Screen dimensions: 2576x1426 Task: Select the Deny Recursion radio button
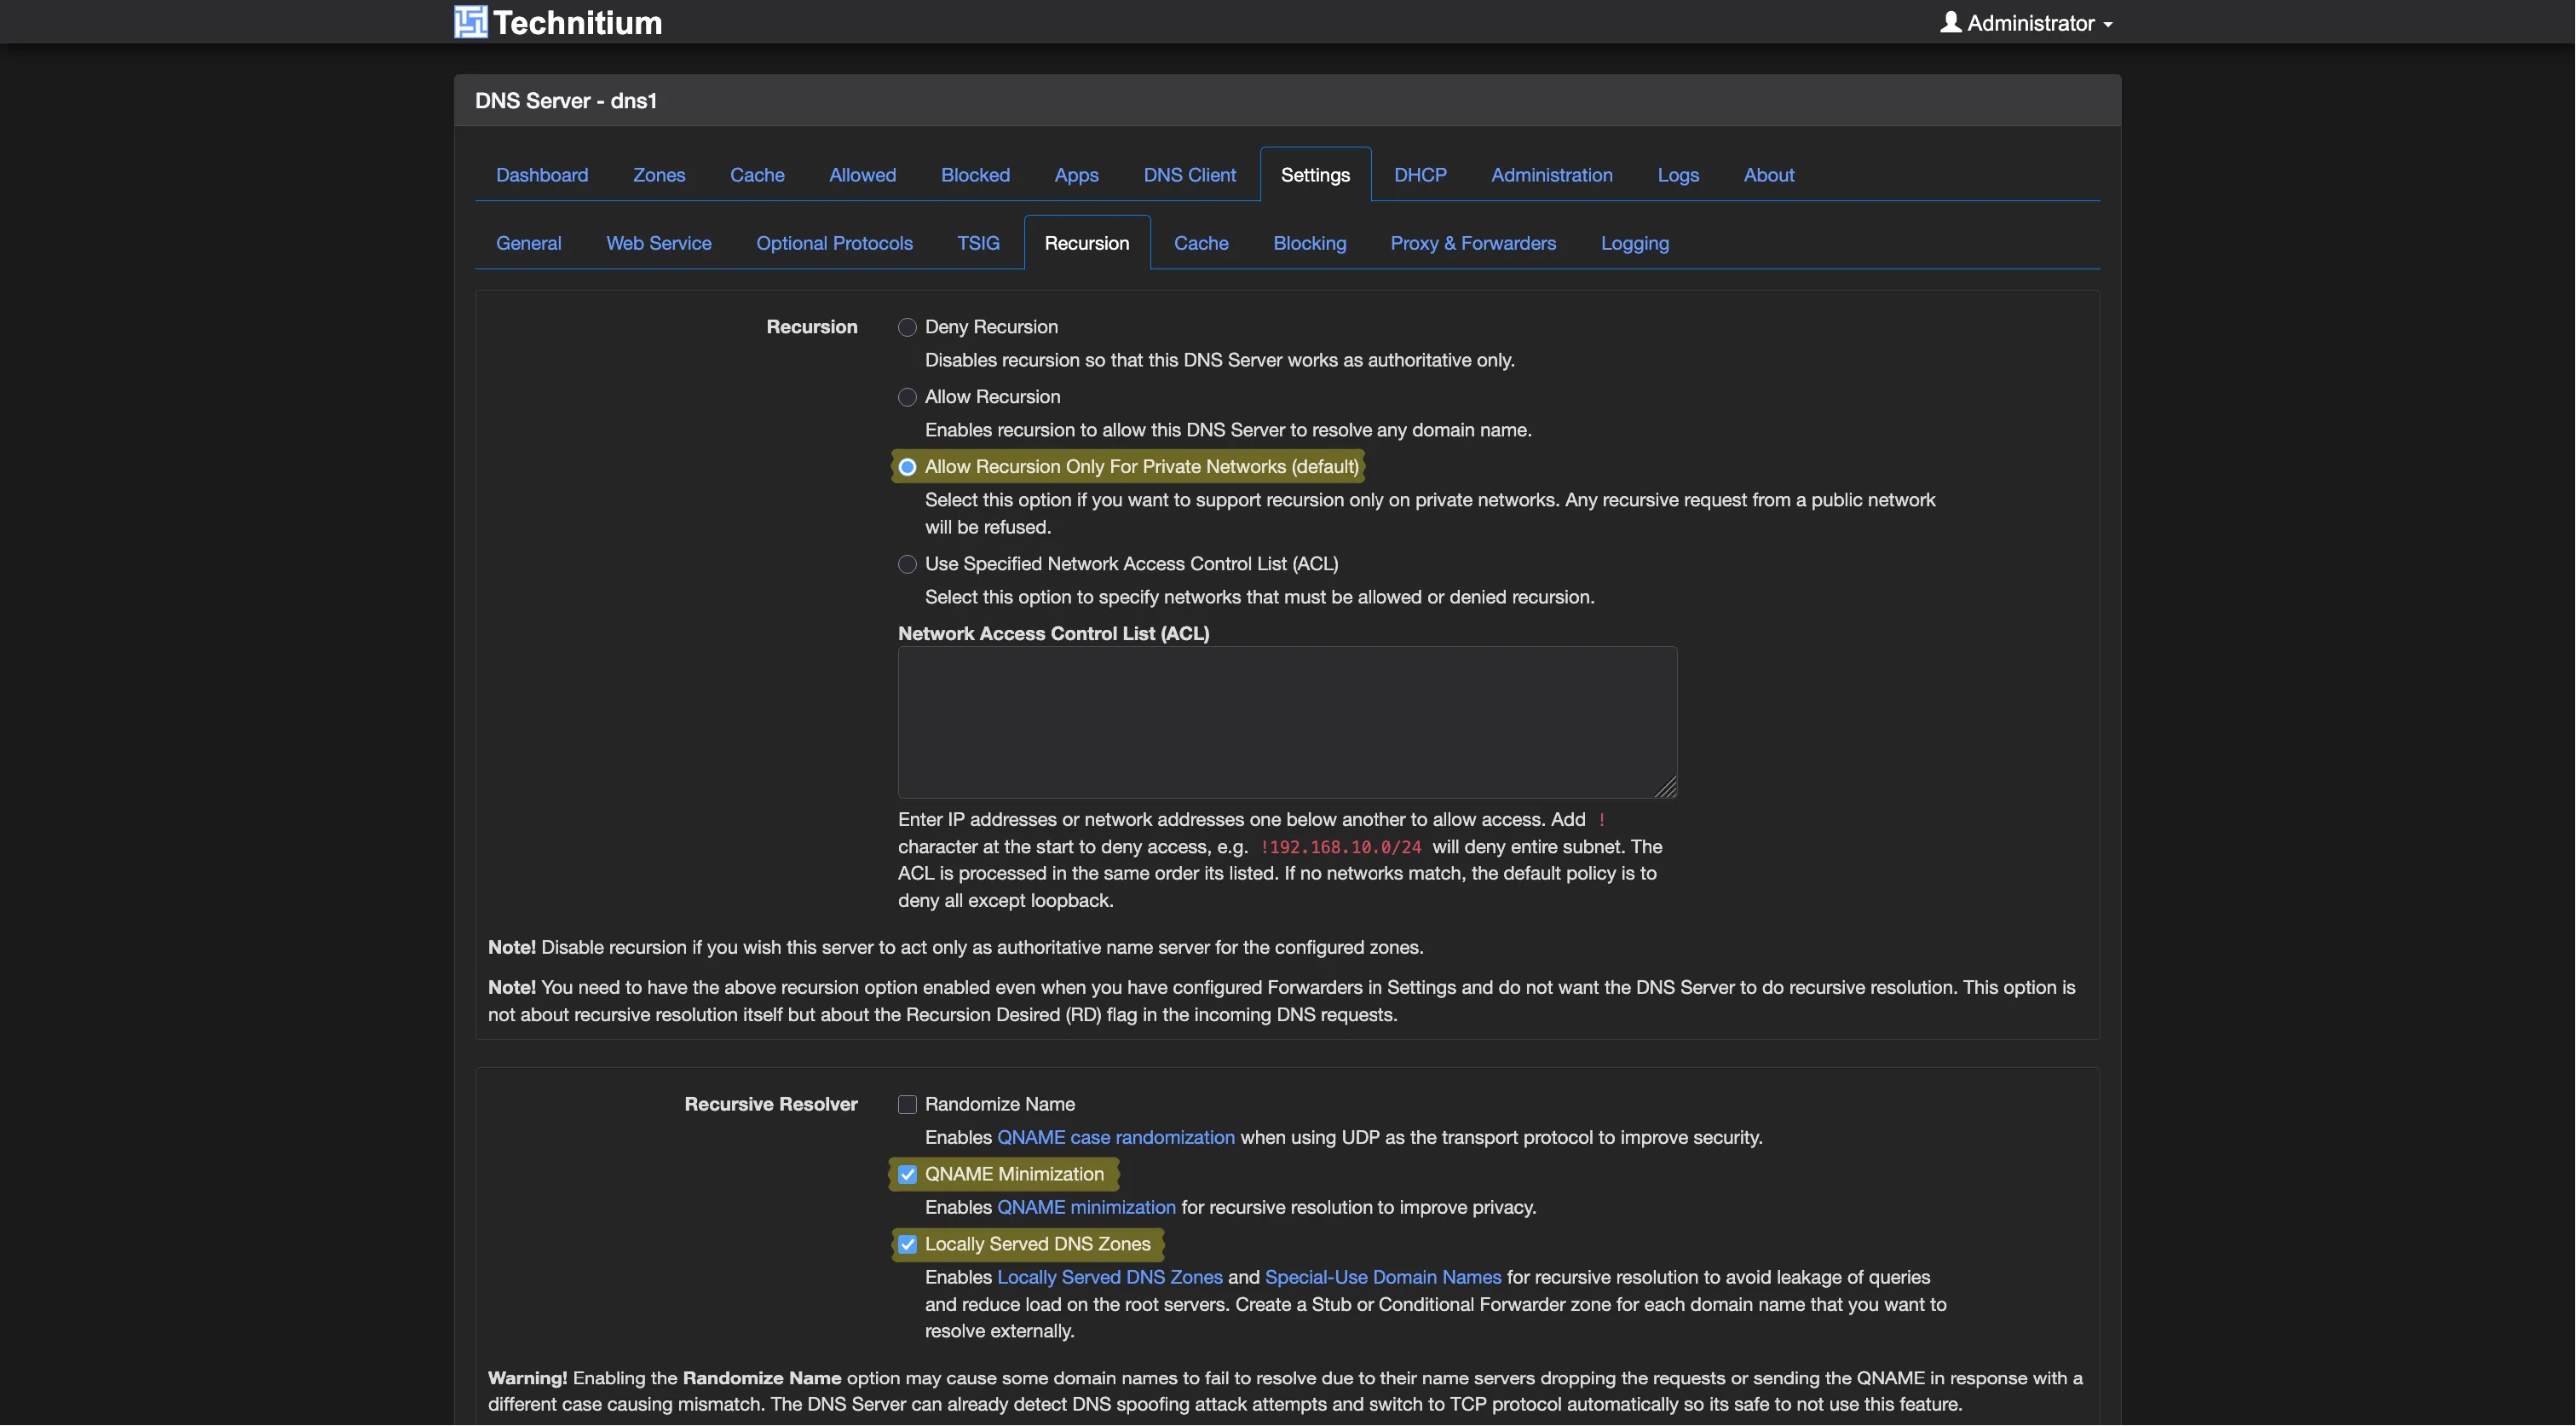[x=907, y=327]
